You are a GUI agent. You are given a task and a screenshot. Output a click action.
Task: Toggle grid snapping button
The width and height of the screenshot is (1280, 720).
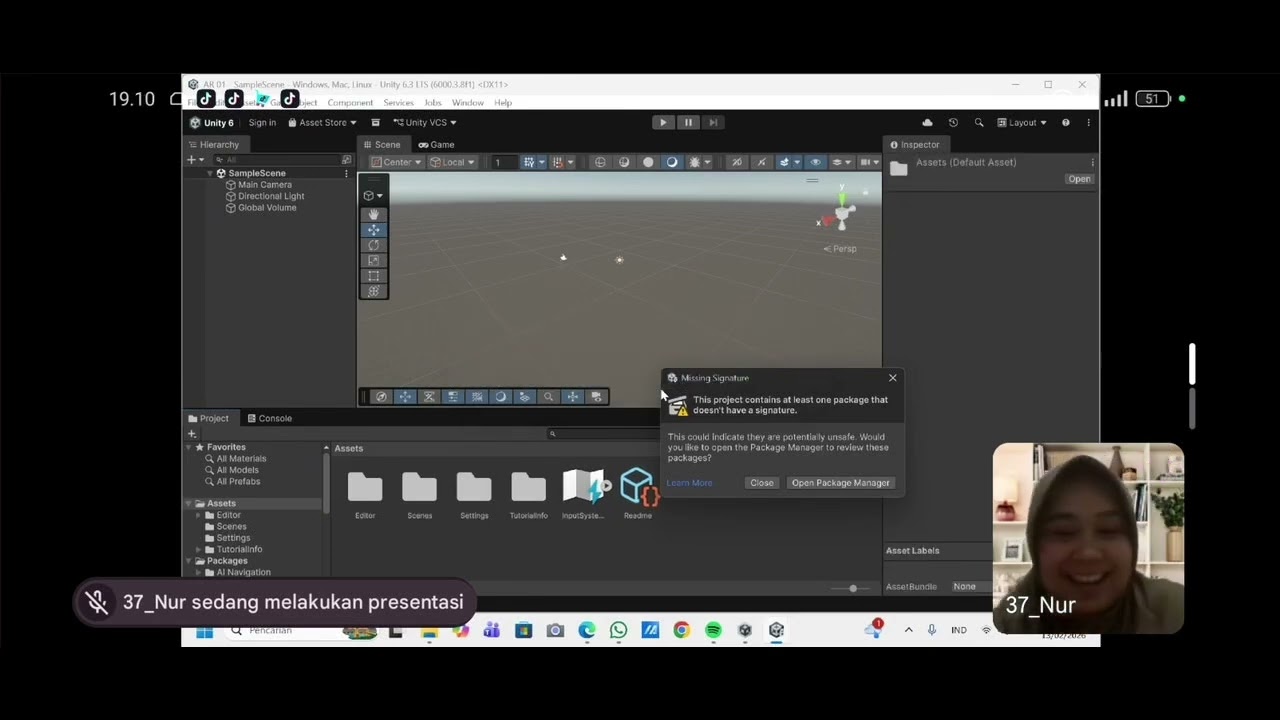click(558, 162)
